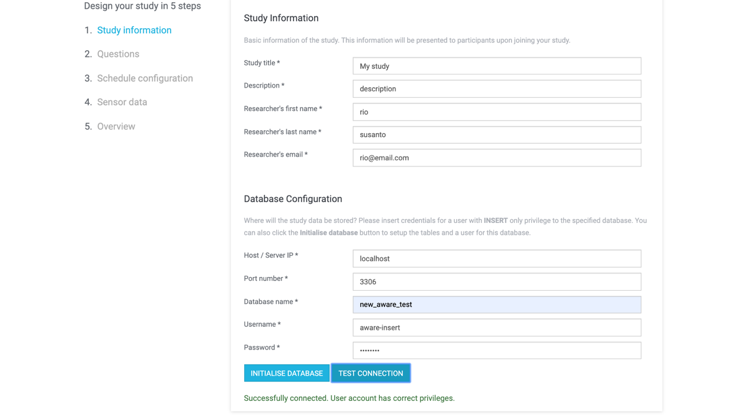Focus the Username input field
This screenshot has width=744, height=418.
[x=497, y=328]
